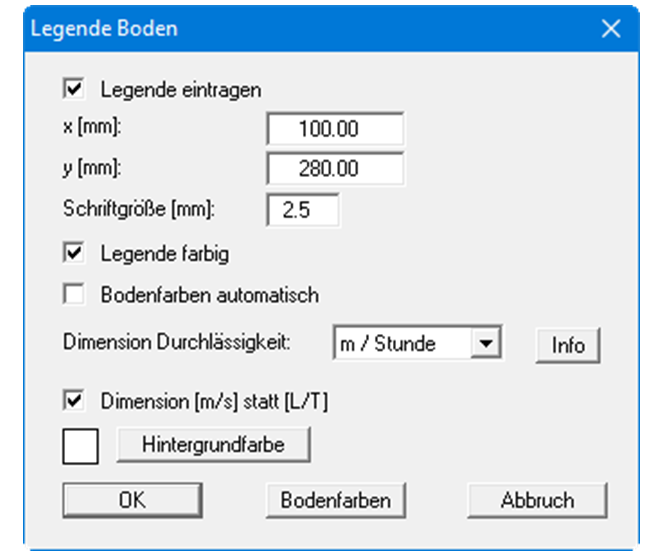Toggle the Legende eintragen checkbox
Screen dimensions: 649x559
(x=73, y=89)
